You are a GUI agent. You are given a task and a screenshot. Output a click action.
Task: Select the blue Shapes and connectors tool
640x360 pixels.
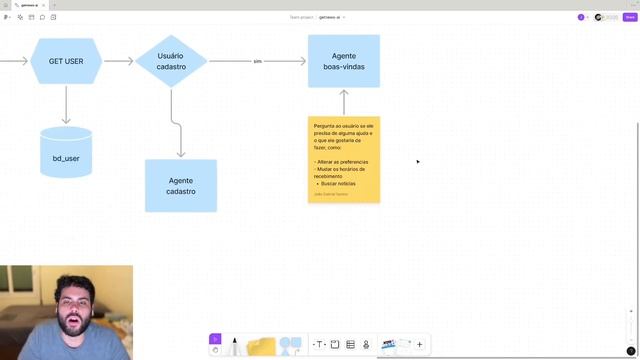click(290, 346)
